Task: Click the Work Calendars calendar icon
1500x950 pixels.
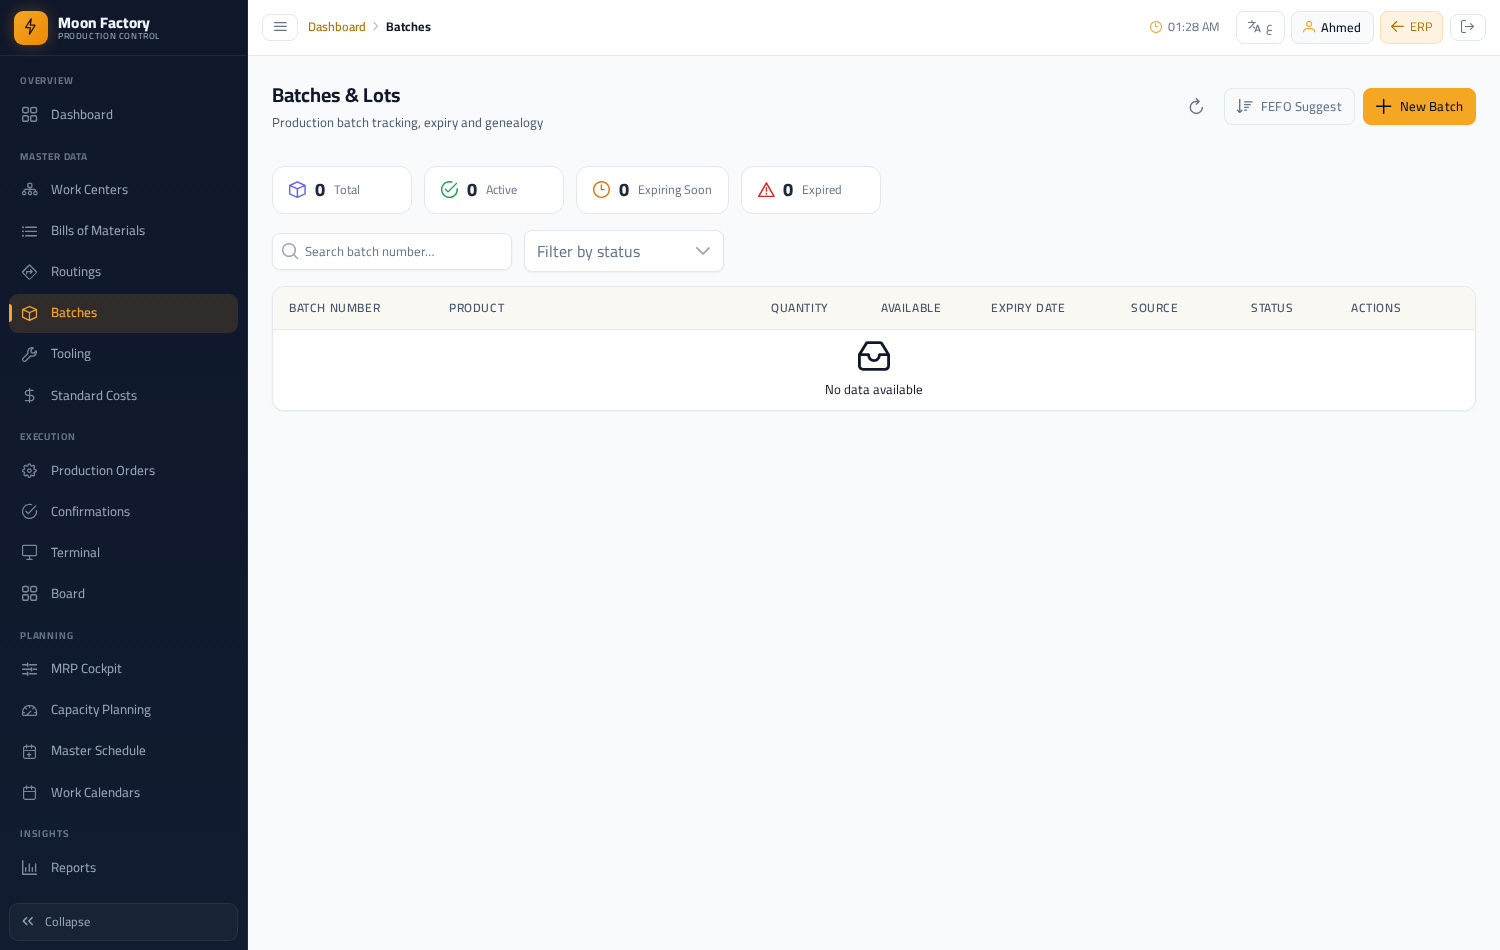Action: 30,793
